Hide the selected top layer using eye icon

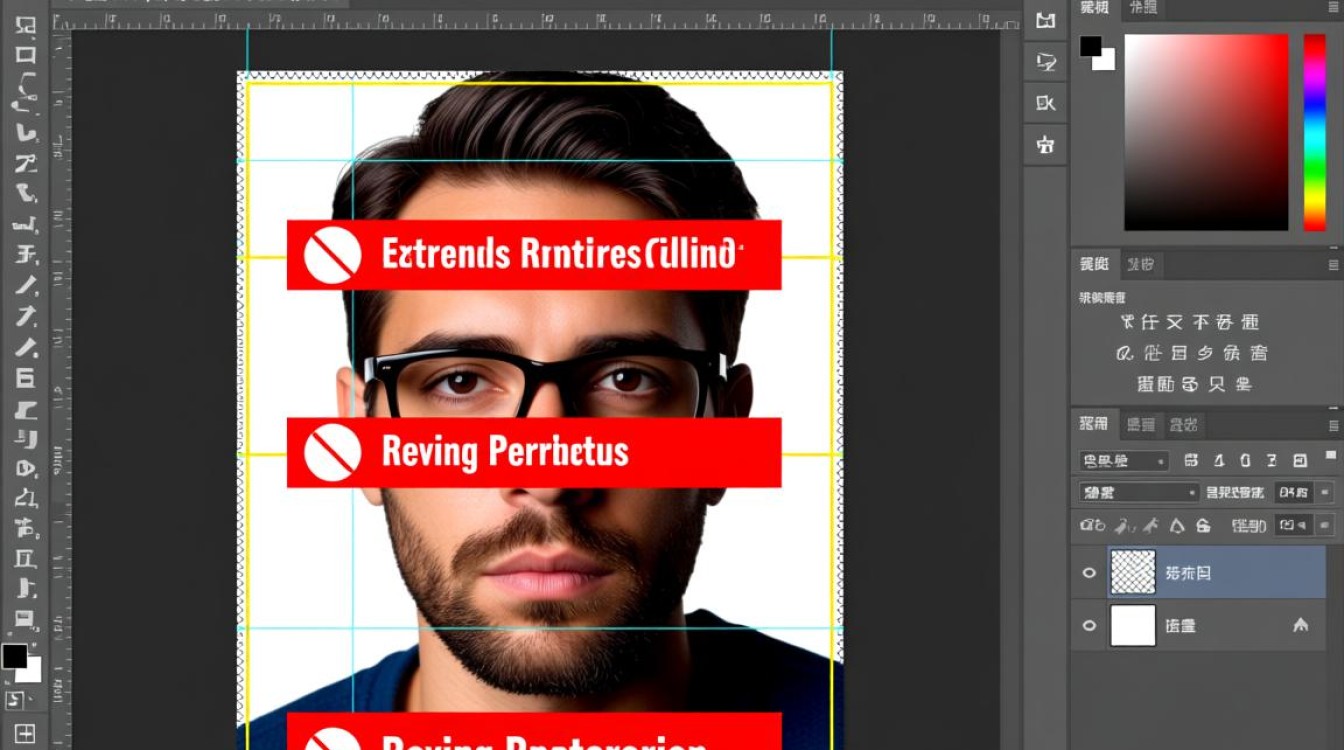(1089, 573)
